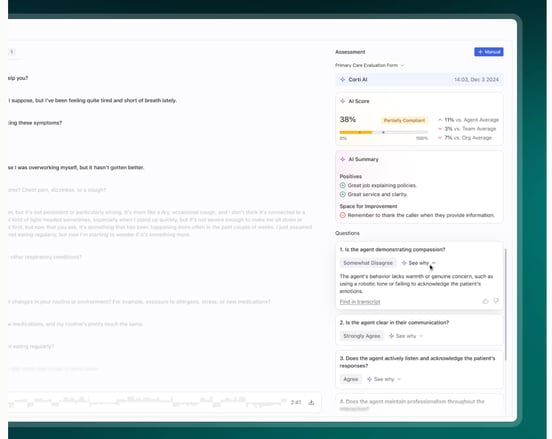552x439 pixels.
Task: Click the Corti AI sparkle icon
Action: point(343,80)
